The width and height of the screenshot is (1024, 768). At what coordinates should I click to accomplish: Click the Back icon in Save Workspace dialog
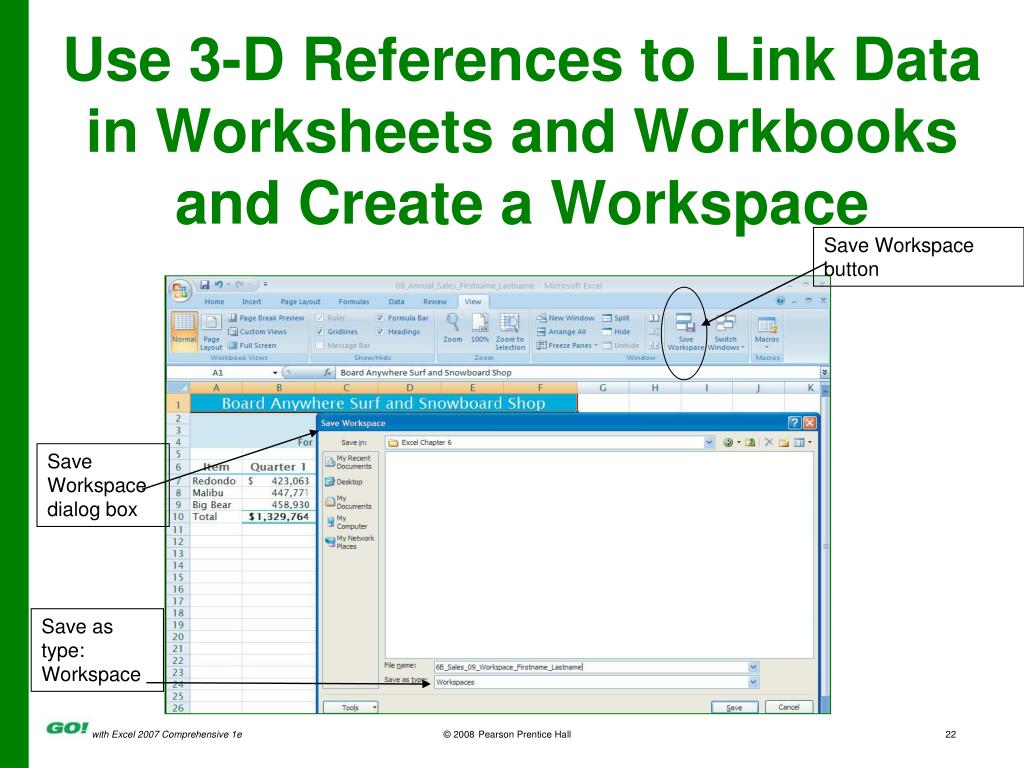(x=728, y=443)
